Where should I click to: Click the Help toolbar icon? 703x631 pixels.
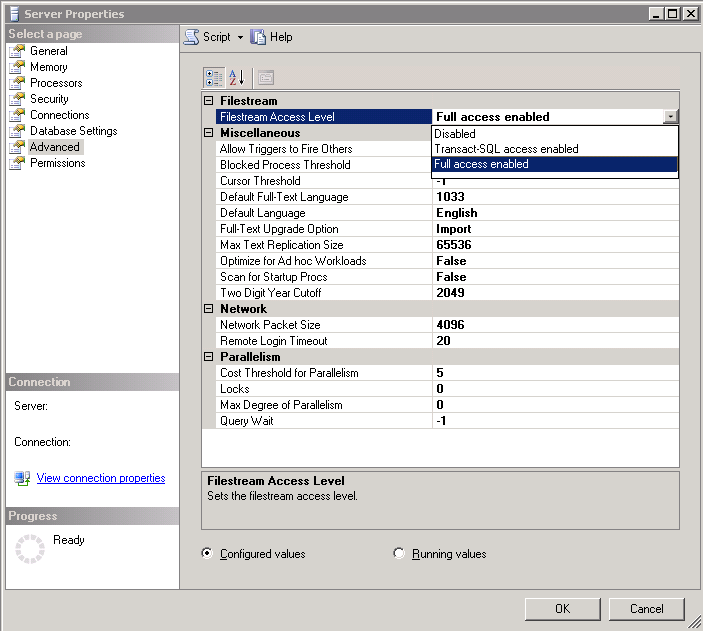258,37
